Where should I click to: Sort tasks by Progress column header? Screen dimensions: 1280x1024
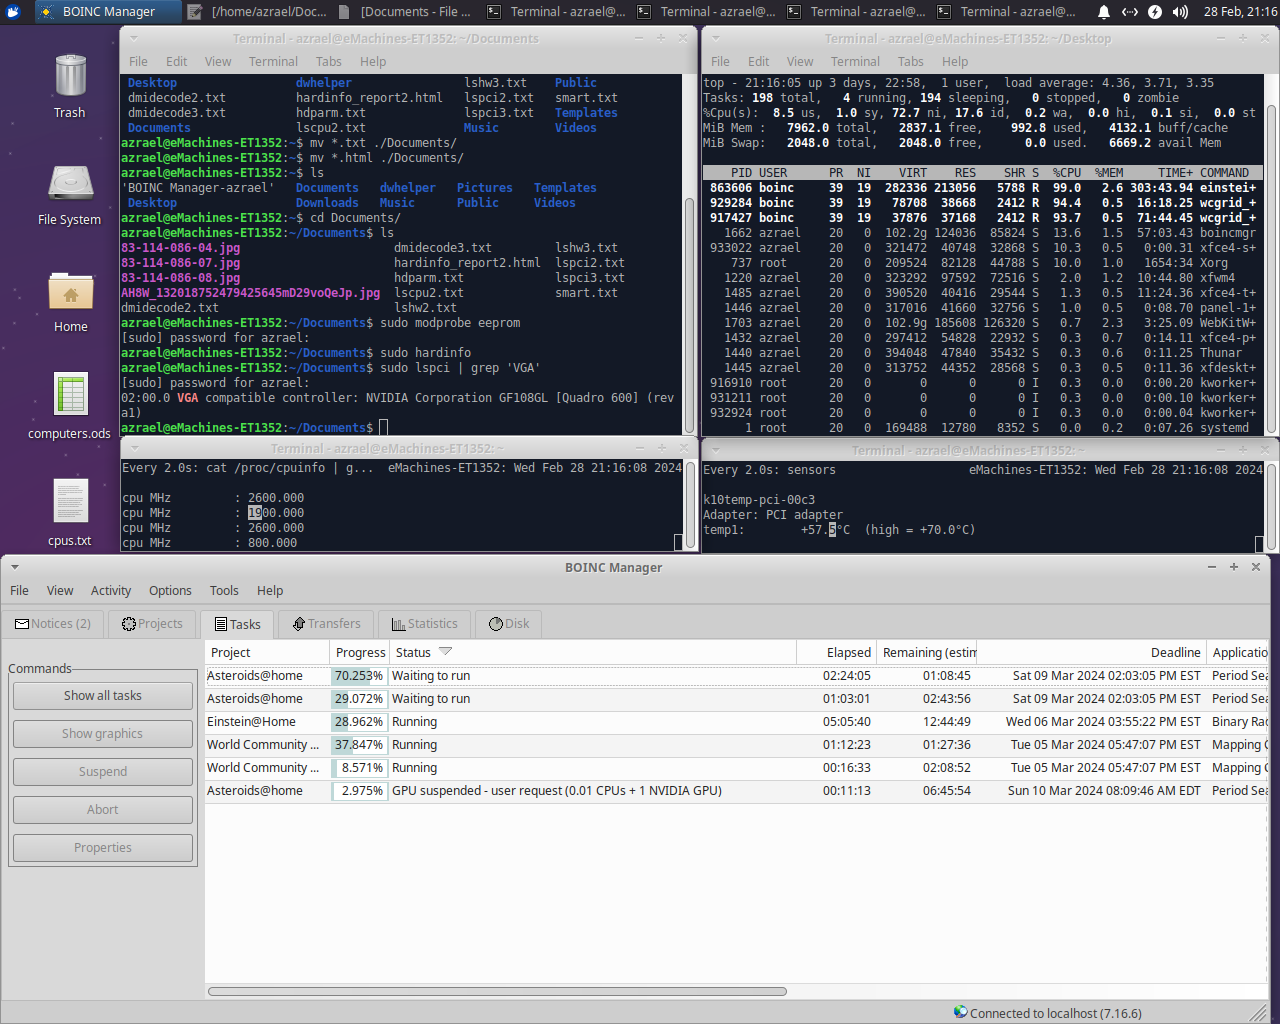tap(359, 652)
